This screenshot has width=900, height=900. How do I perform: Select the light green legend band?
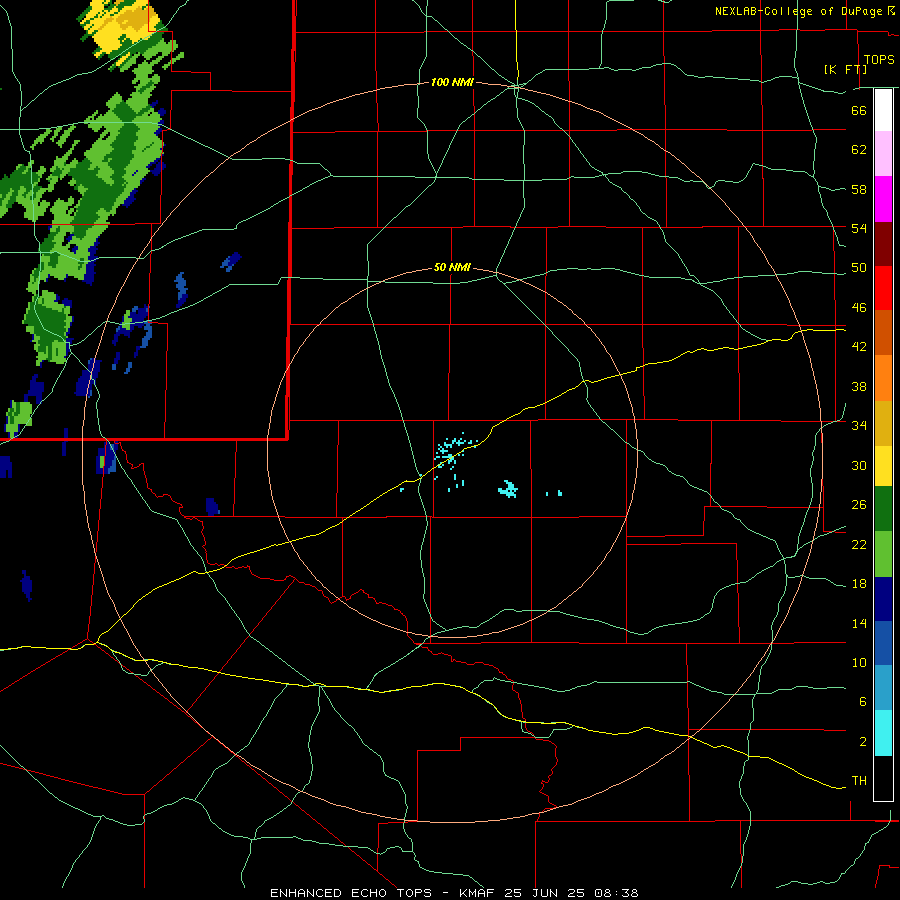883,554
